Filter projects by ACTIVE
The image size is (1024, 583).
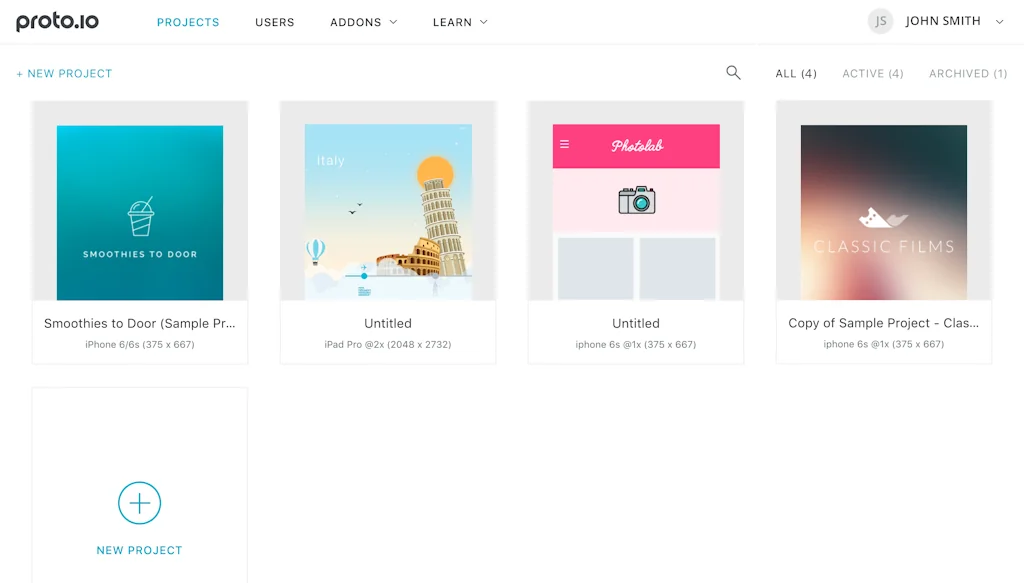coord(872,73)
